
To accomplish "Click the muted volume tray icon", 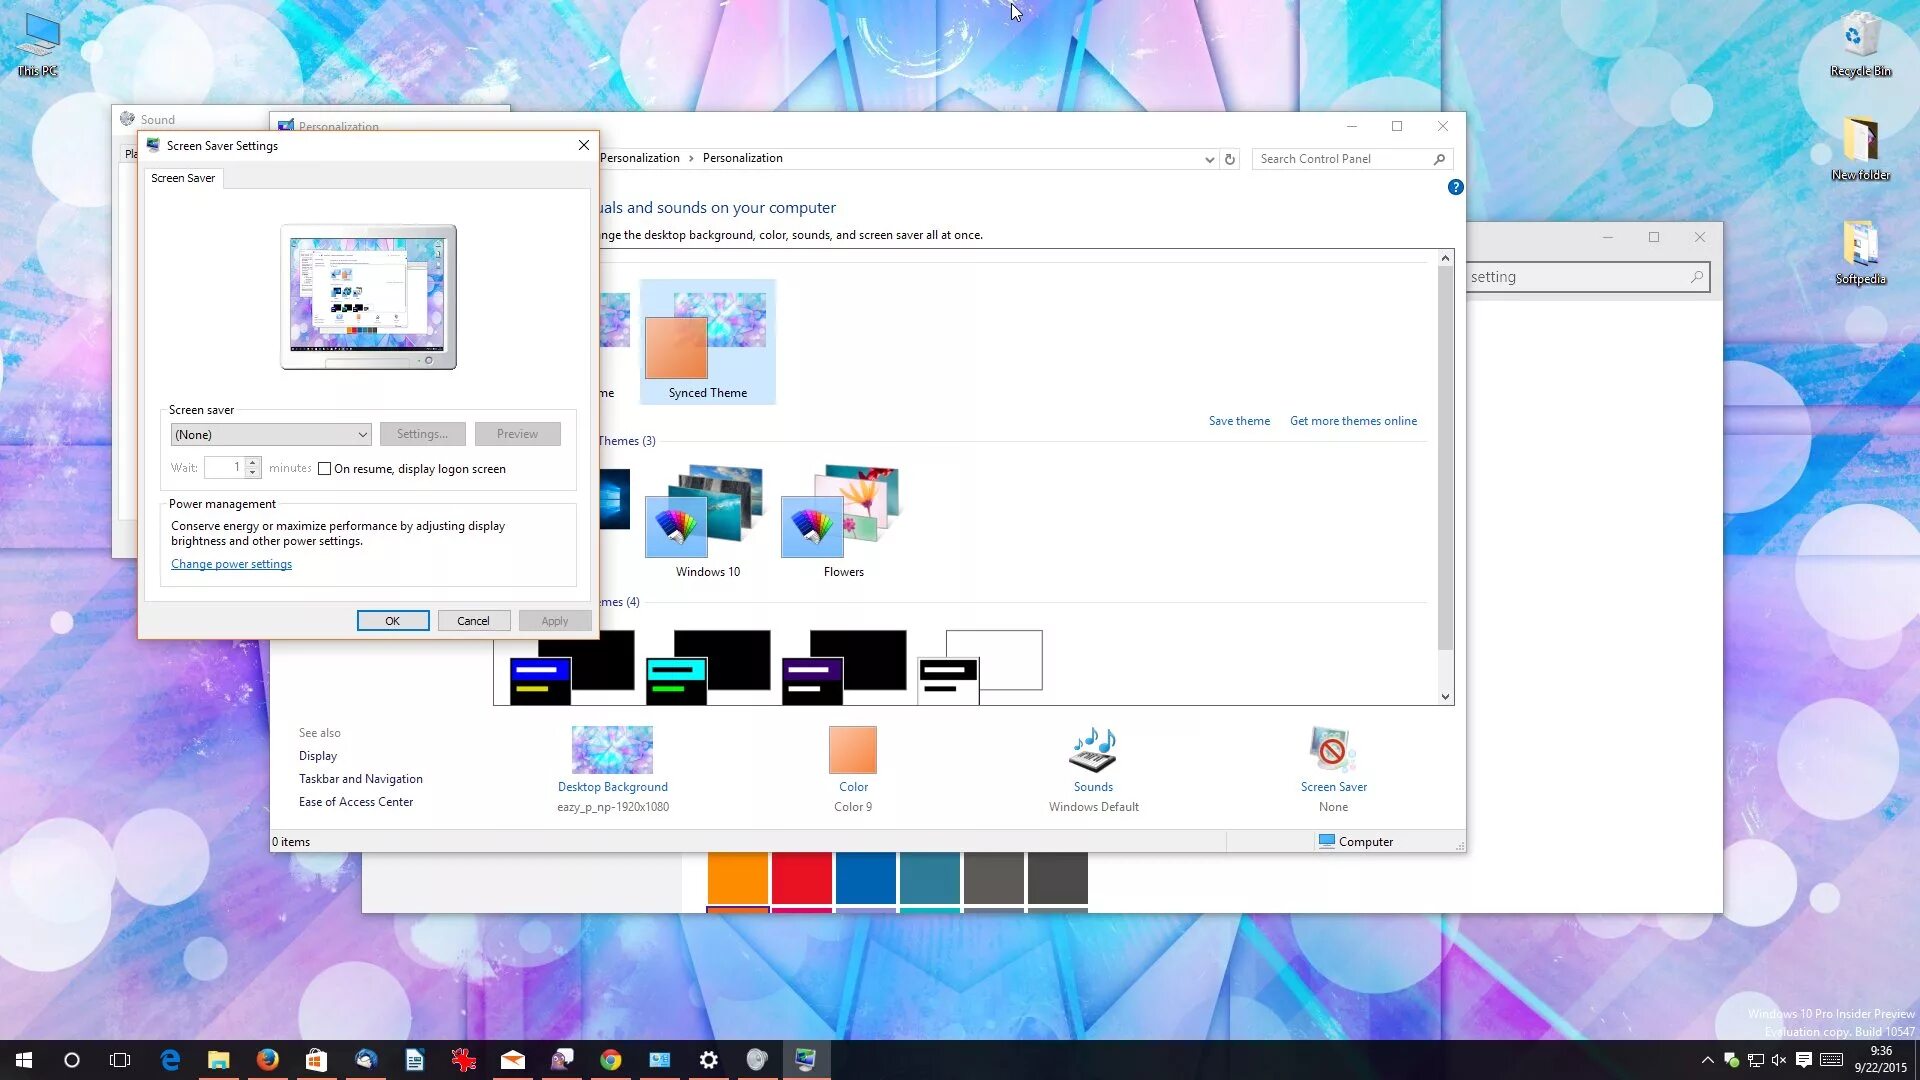I will click(1779, 1060).
